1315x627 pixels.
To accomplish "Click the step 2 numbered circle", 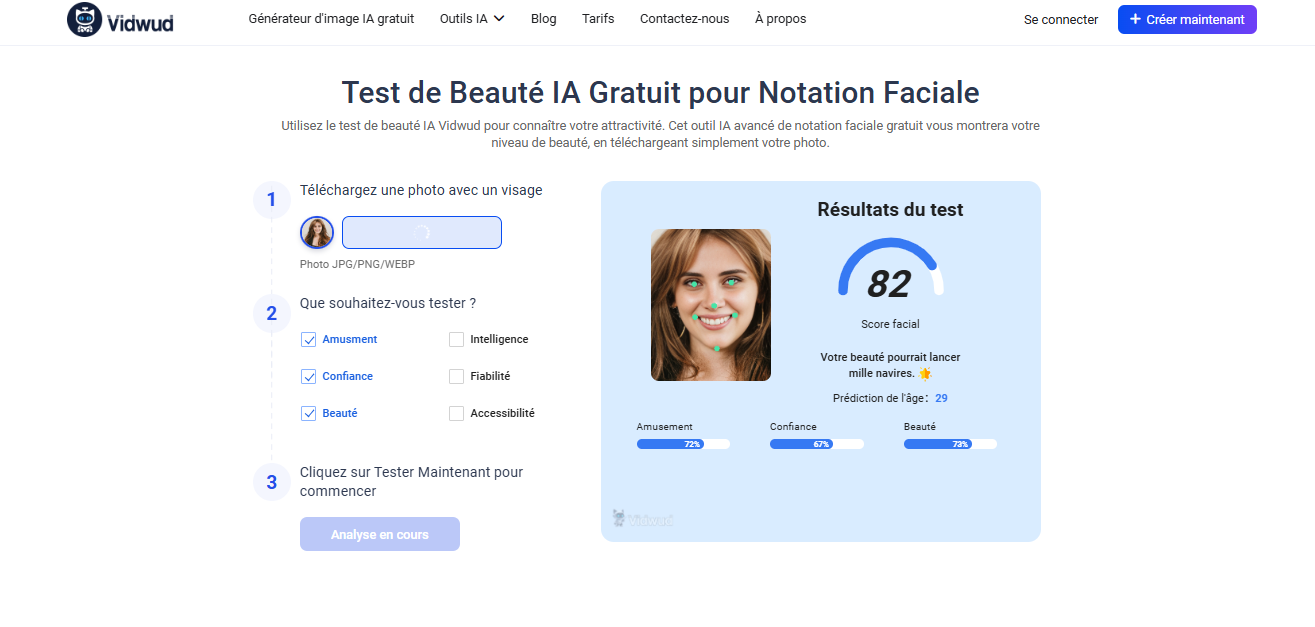I will (271, 313).
